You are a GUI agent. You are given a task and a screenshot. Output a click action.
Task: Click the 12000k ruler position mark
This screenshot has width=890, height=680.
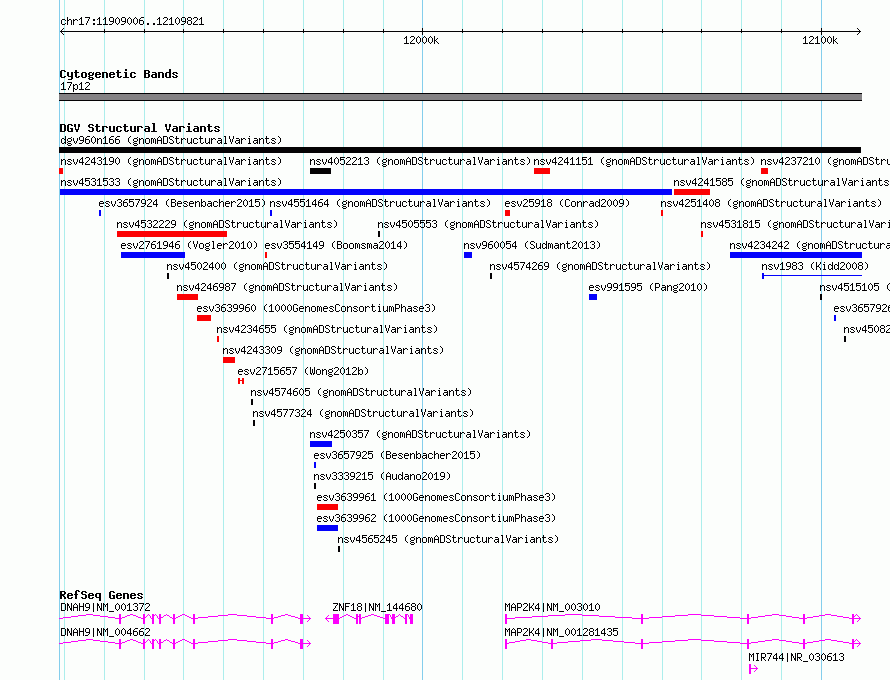pos(421,40)
